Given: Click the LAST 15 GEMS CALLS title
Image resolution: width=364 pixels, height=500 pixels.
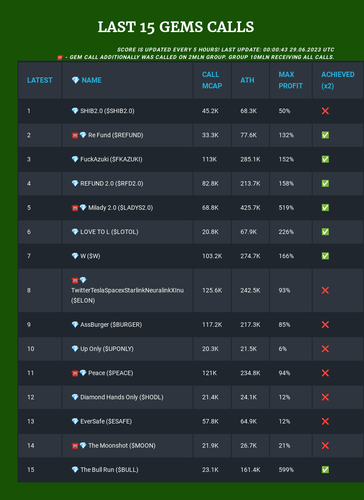Looking at the screenshot, I should 176,27.
